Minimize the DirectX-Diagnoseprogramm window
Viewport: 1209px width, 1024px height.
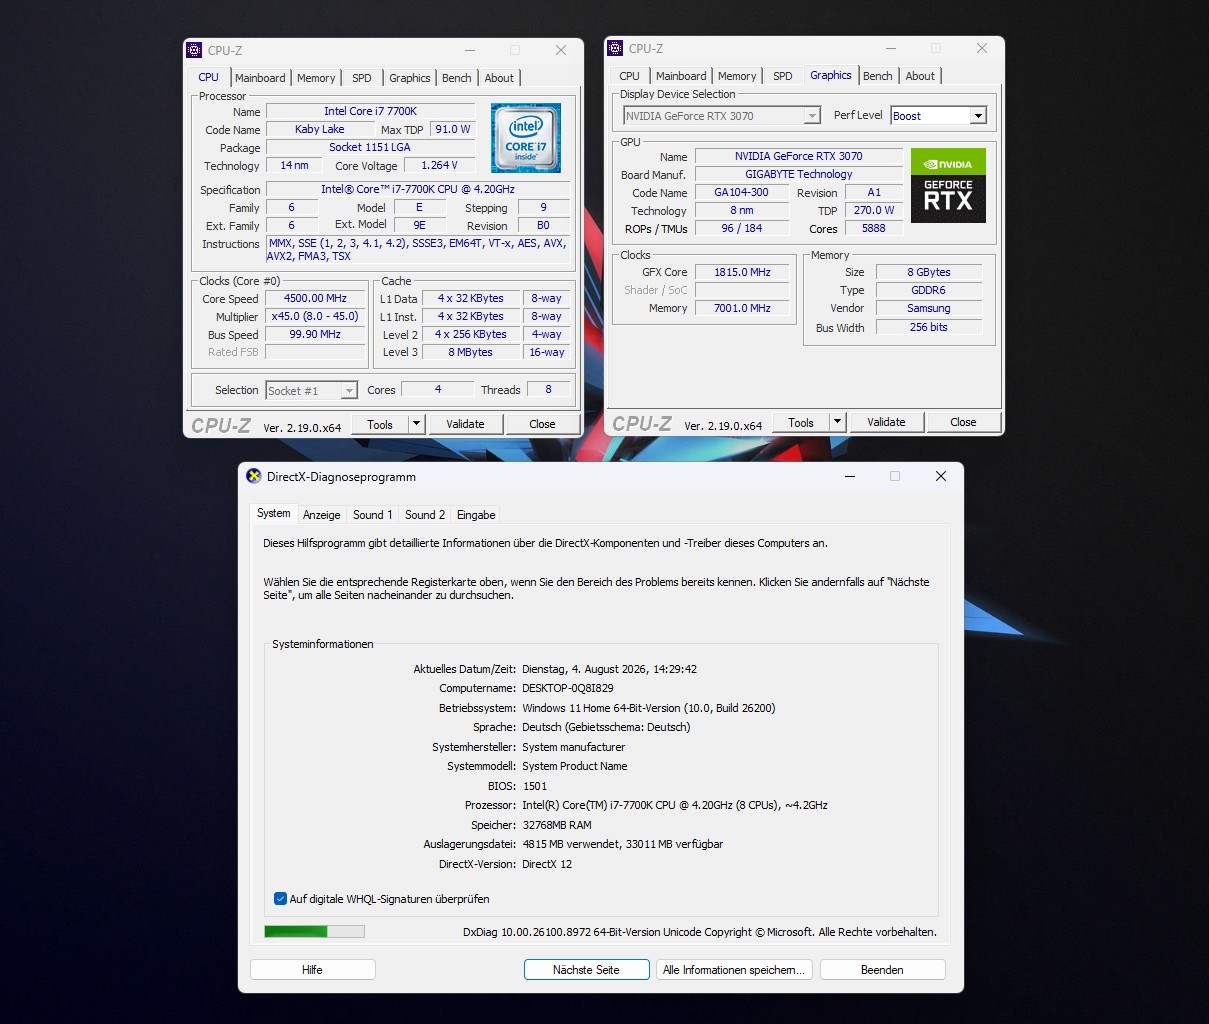click(x=849, y=477)
